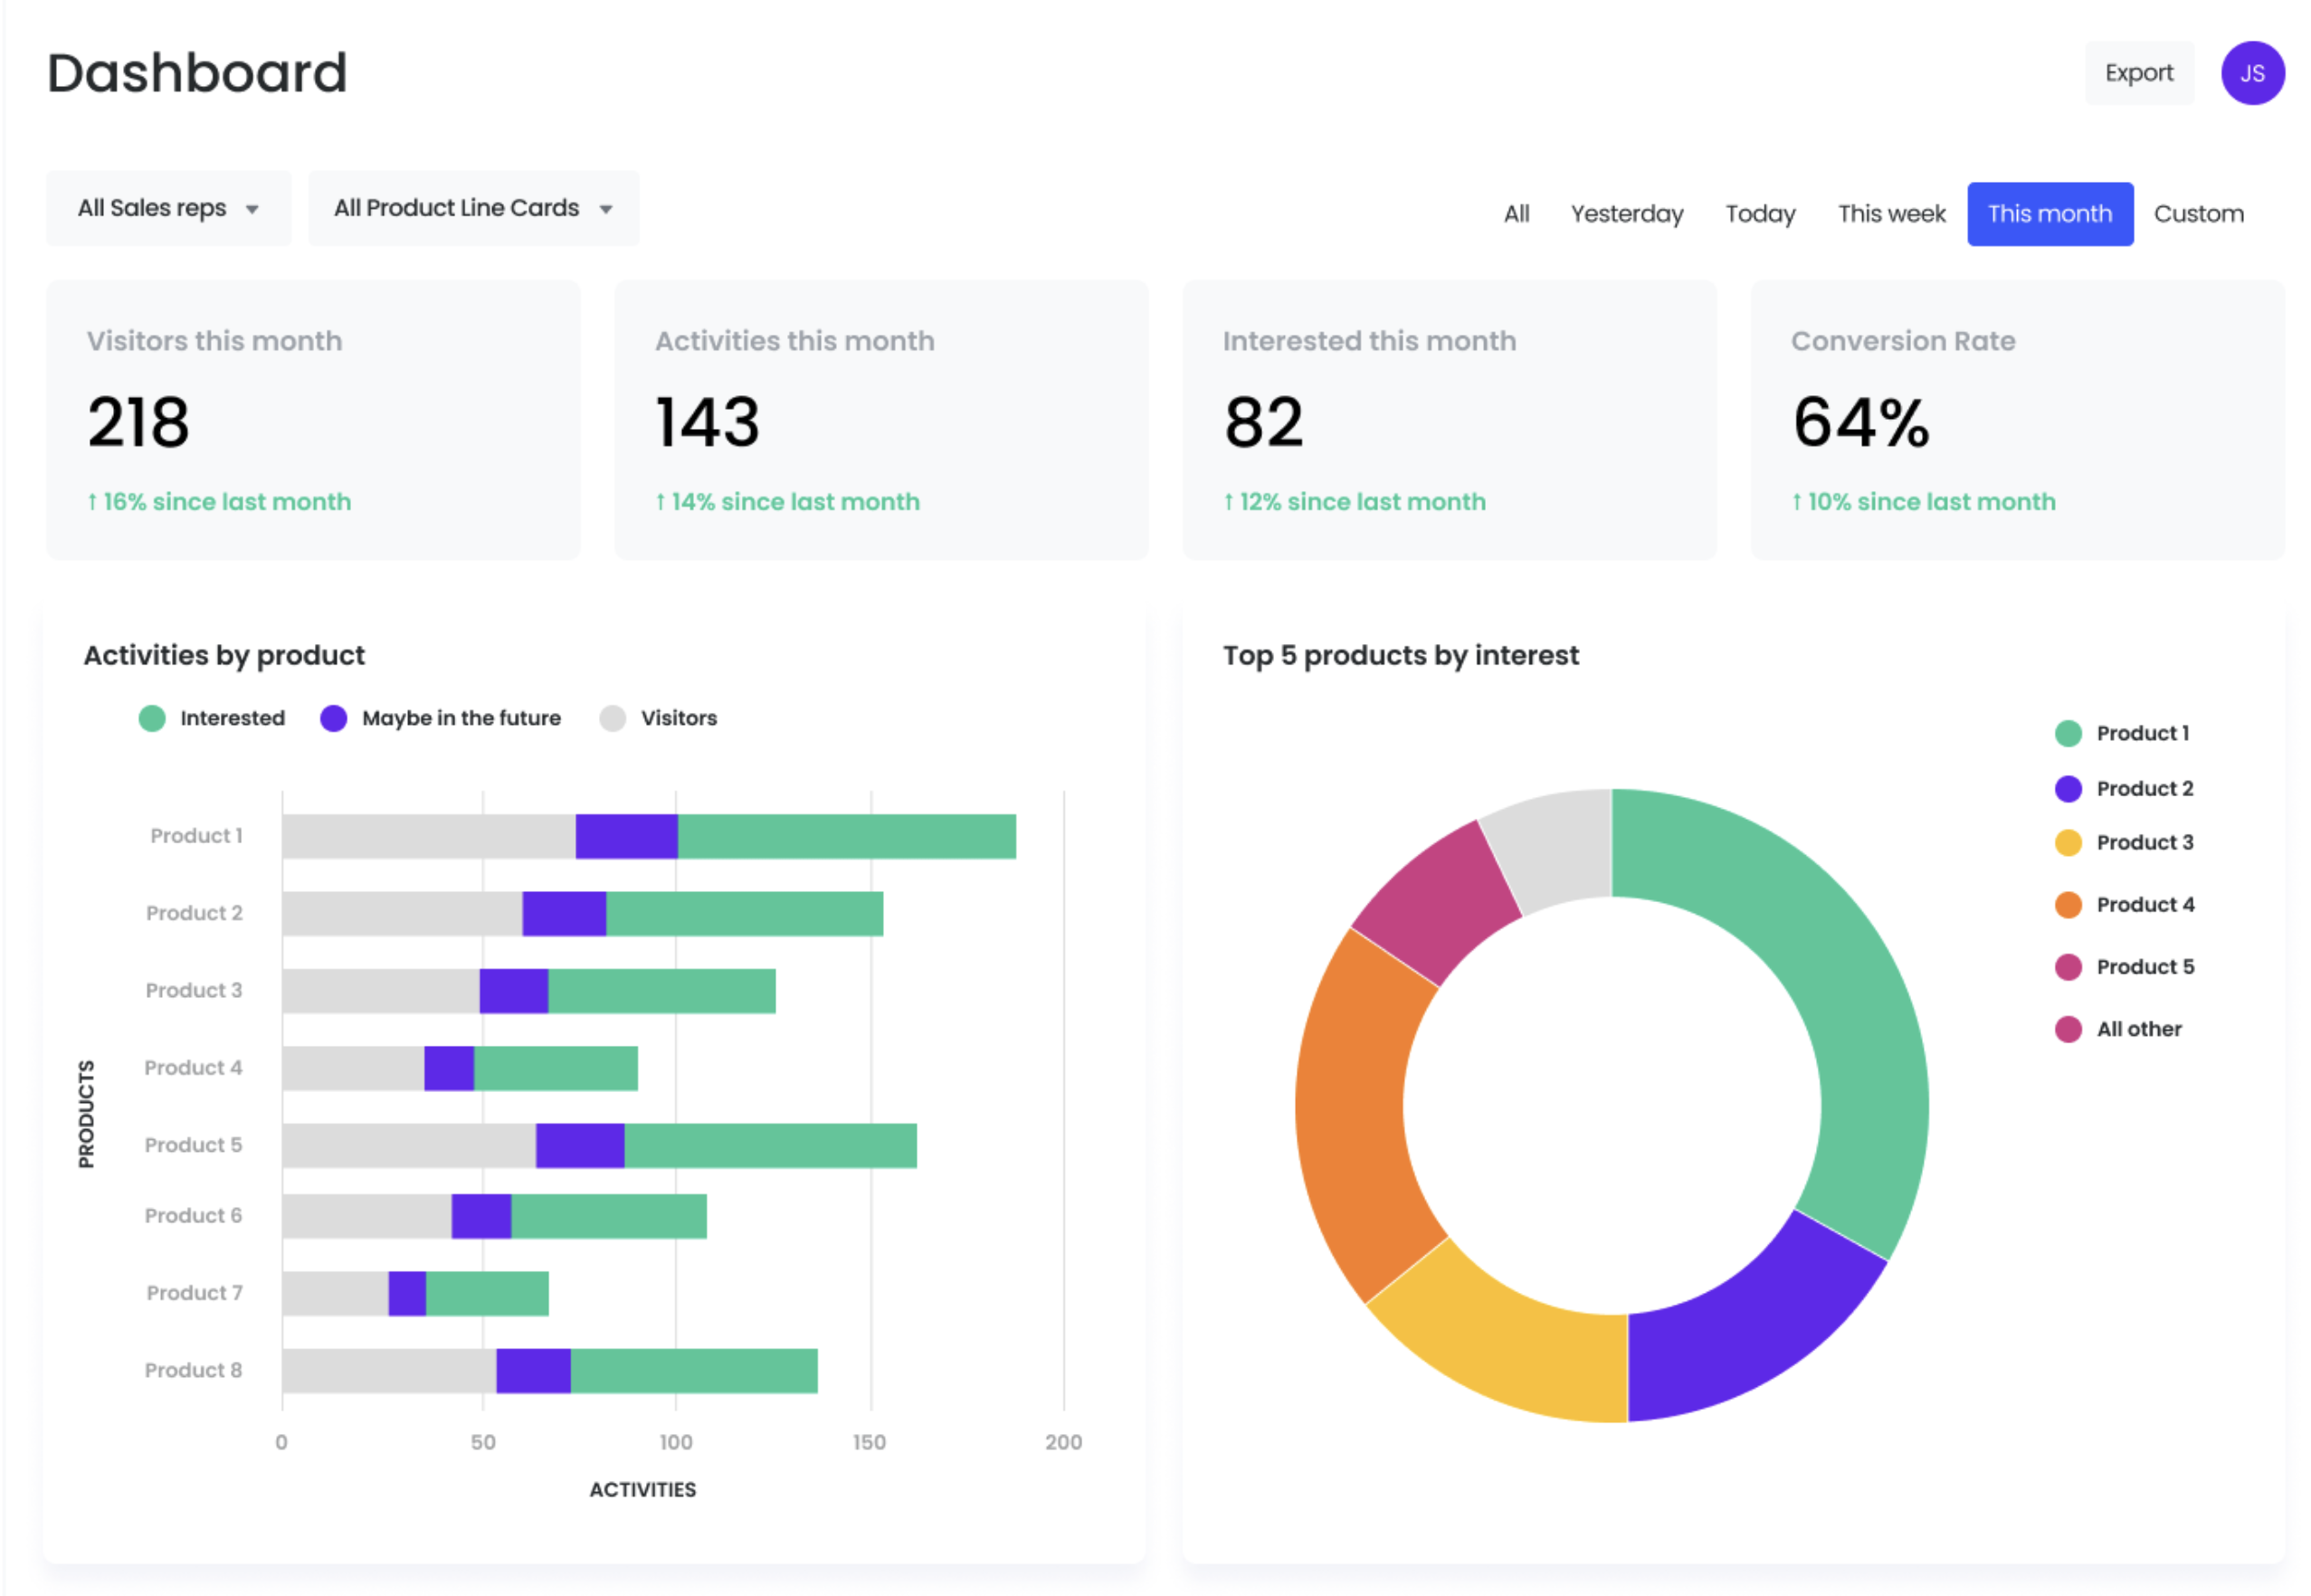This screenshot has height=1596, width=2311.
Task: Click the 14% since last month text
Action: tap(787, 501)
